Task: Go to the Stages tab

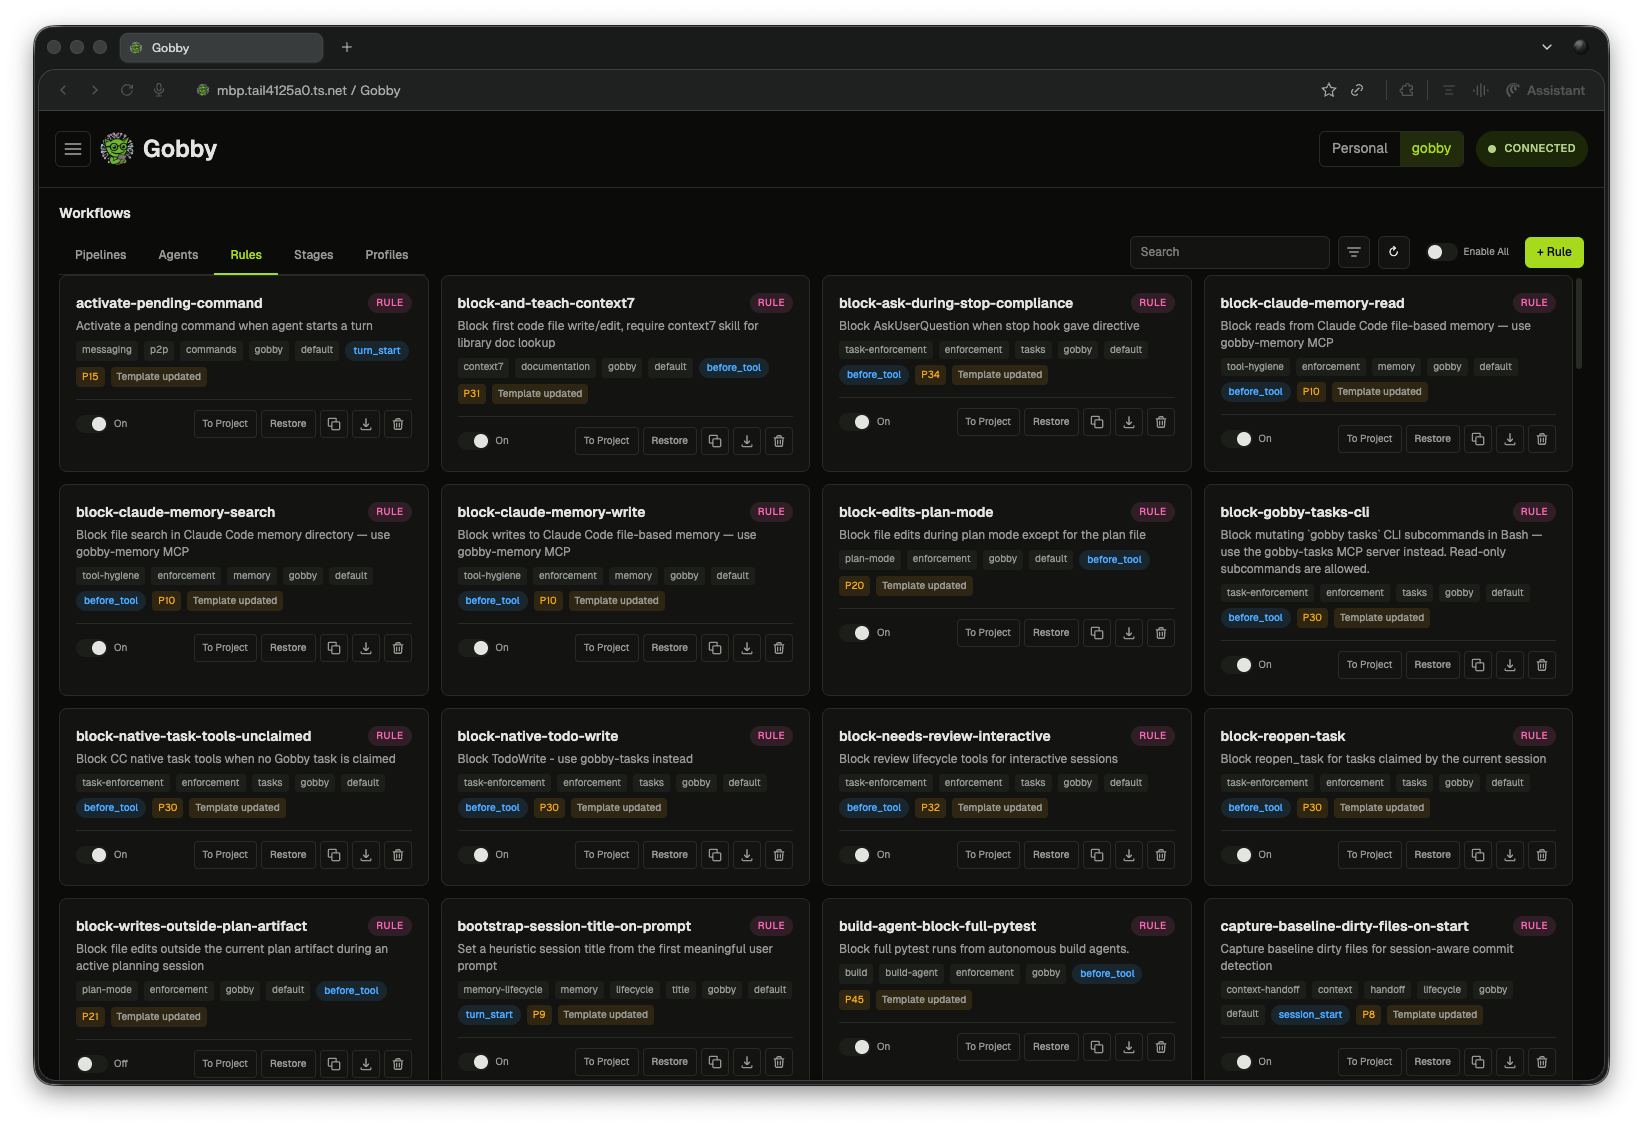Action: click(x=314, y=255)
